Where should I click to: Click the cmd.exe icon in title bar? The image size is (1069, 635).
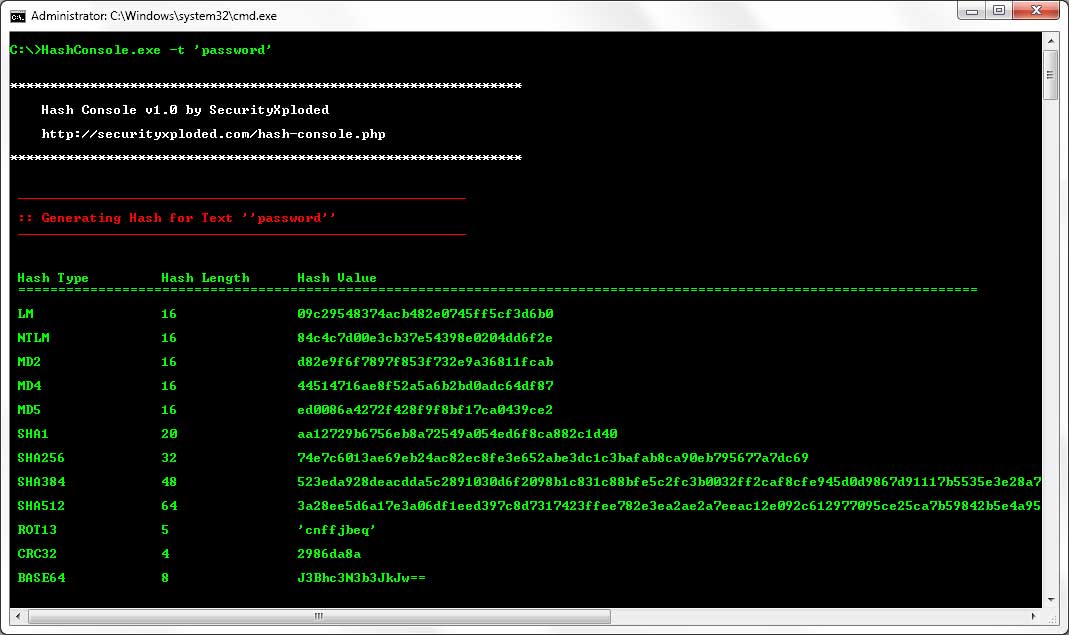(x=17, y=15)
